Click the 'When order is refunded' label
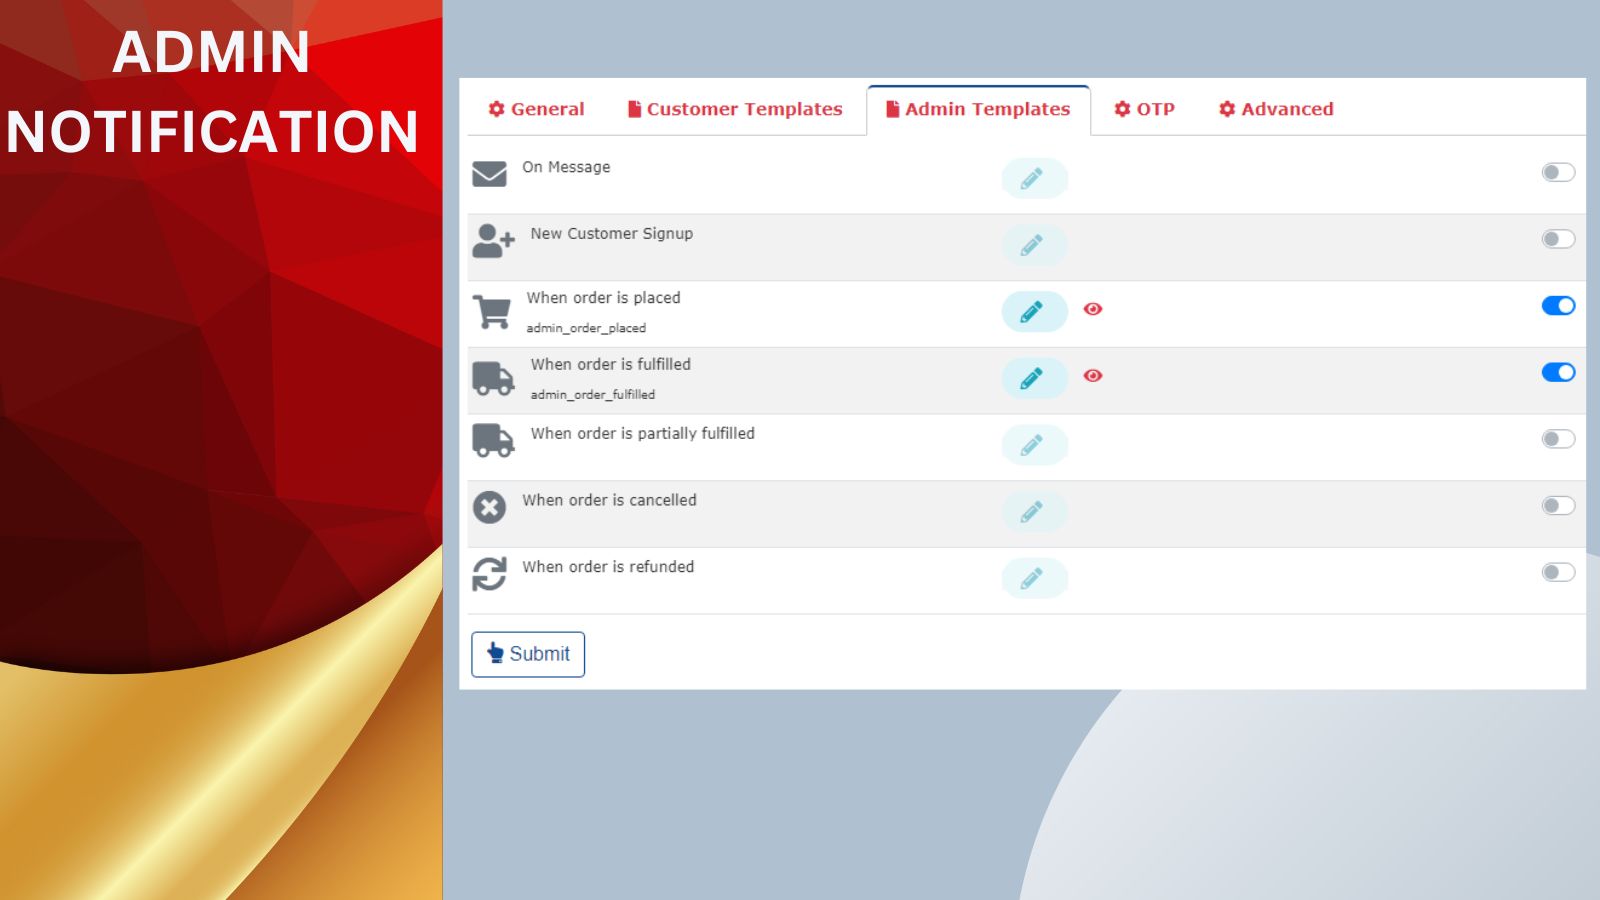 [x=608, y=567]
